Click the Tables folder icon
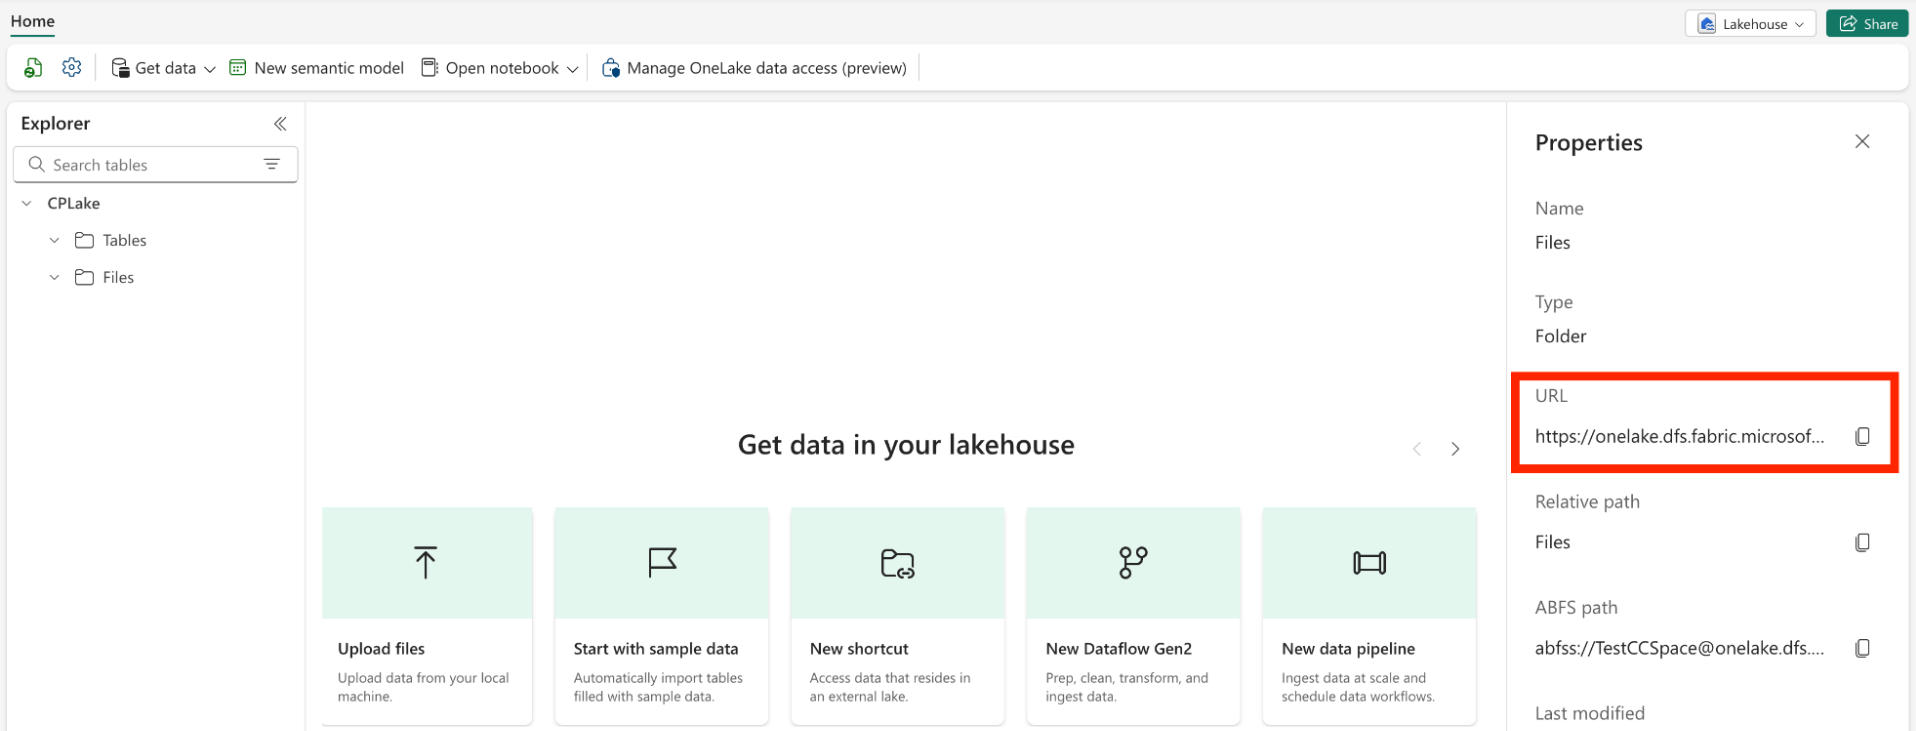Screen dimensions: 1916x731 point(85,240)
